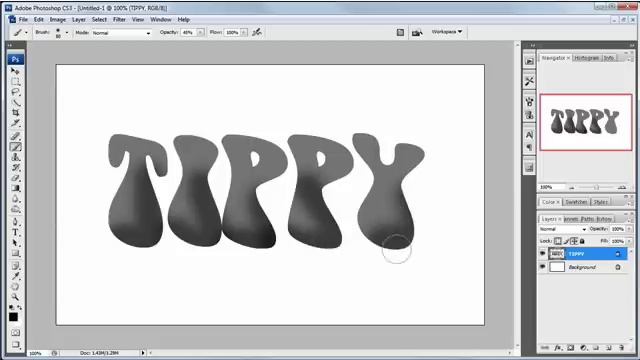Add a layer mask
This screenshot has width=640, height=360.
pyautogui.click(x=571, y=348)
